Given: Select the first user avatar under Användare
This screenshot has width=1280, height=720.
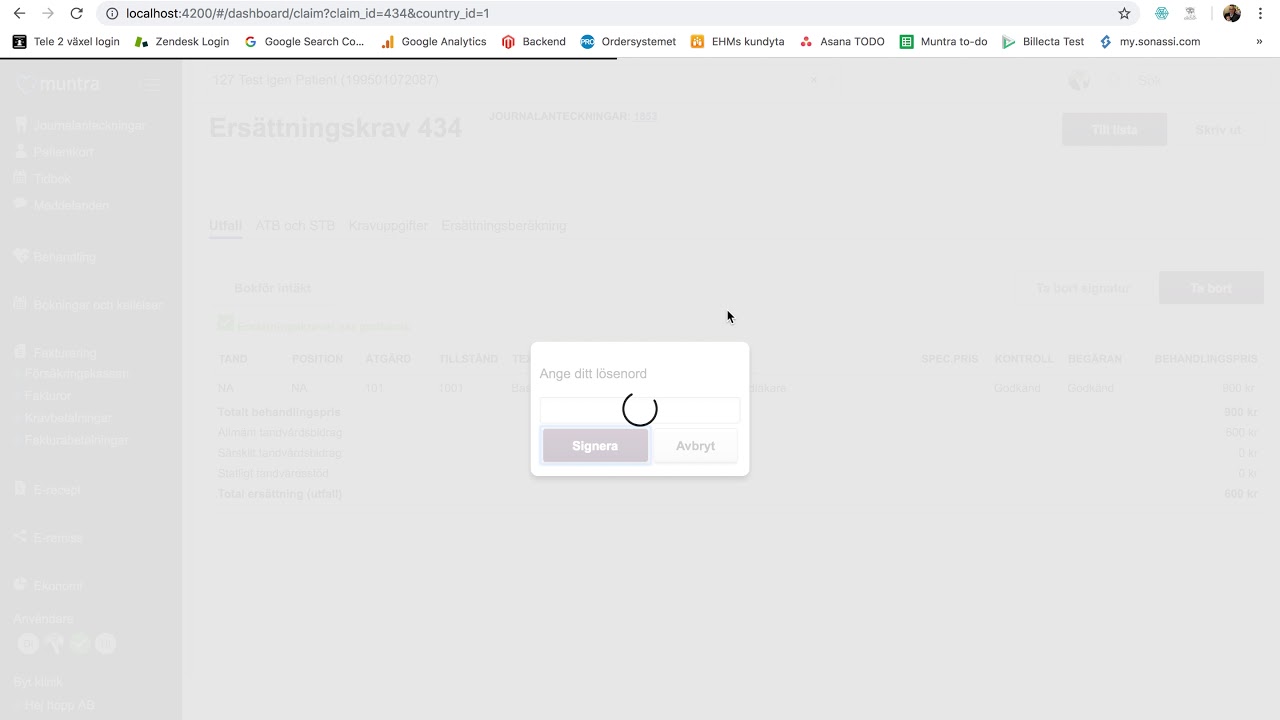Looking at the screenshot, I should pos(28,644).
